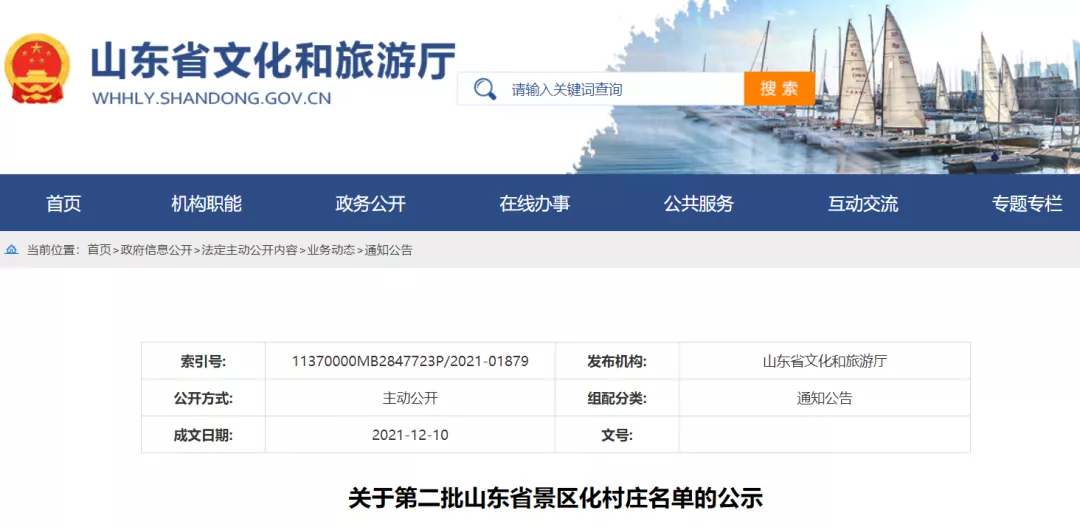Click the 通知公告 table cell value
This screenshot has height=527, width=1080.
(824, 398)
